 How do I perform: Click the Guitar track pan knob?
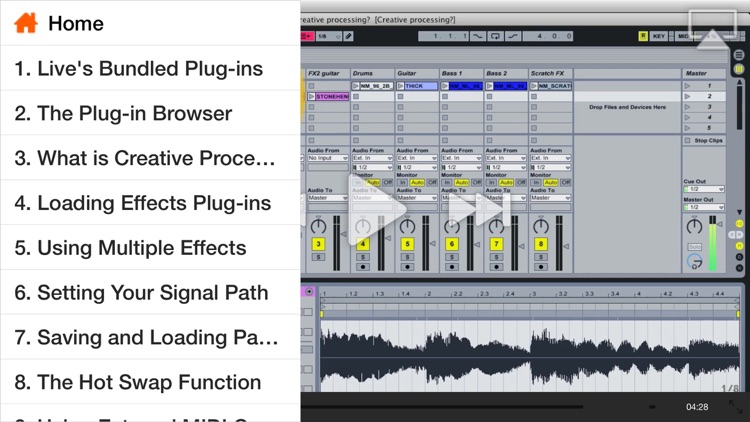[407, 226]
